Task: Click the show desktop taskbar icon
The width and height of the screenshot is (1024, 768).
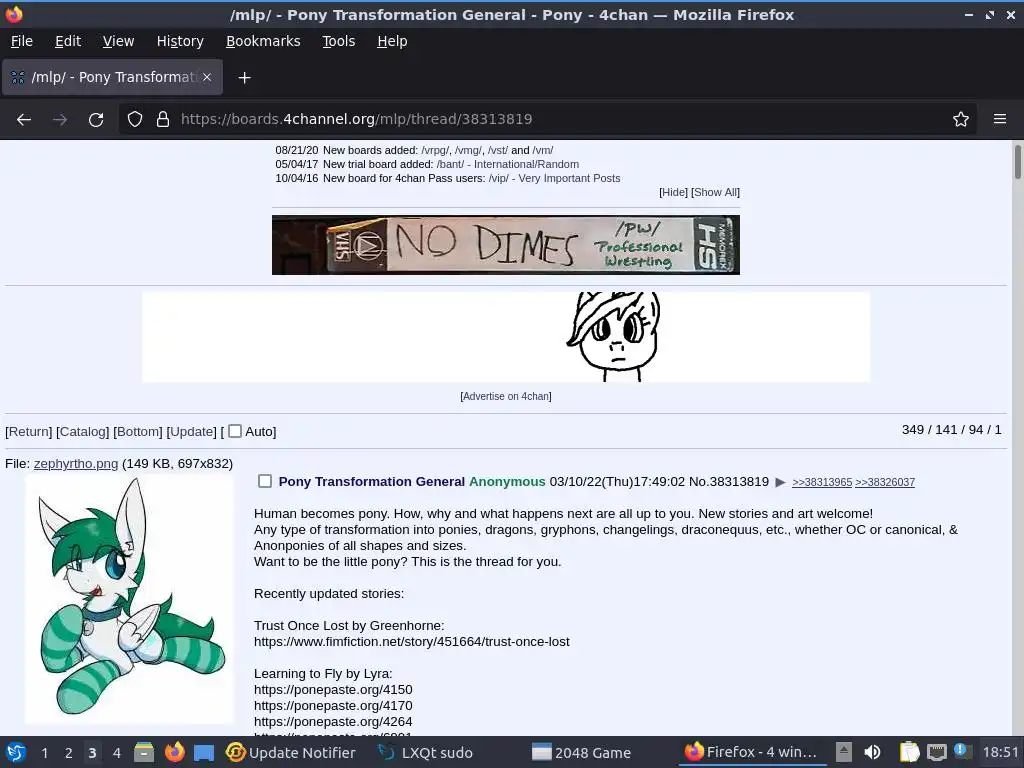Action: [204, 752]
